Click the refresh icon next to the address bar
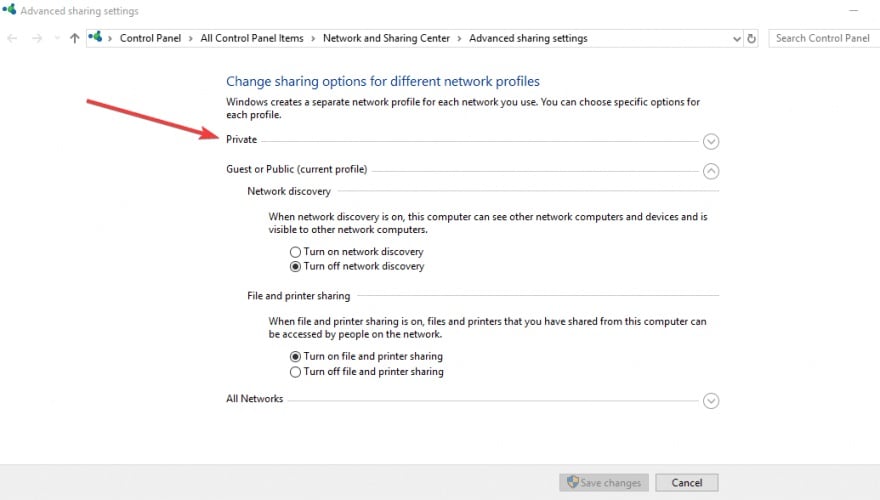This screenshot has height=500, width=880. (x=751, y=39)
